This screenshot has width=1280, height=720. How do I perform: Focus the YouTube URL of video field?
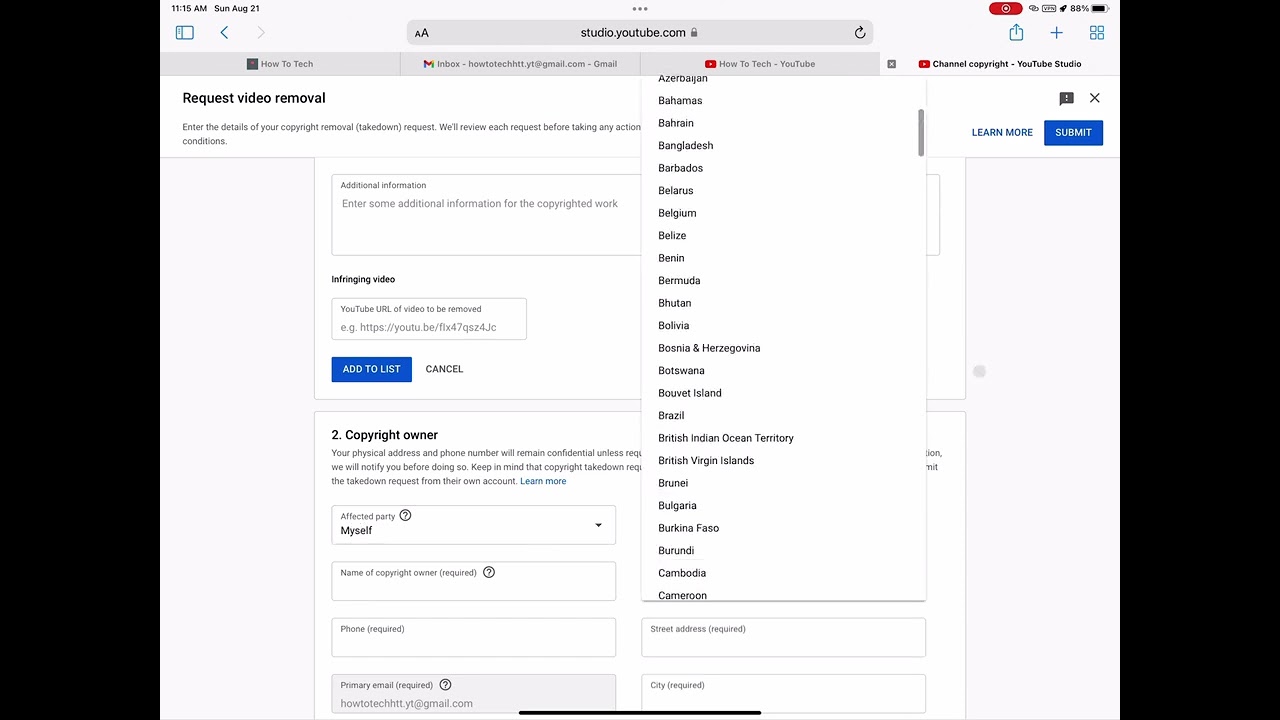coord(429,319)
